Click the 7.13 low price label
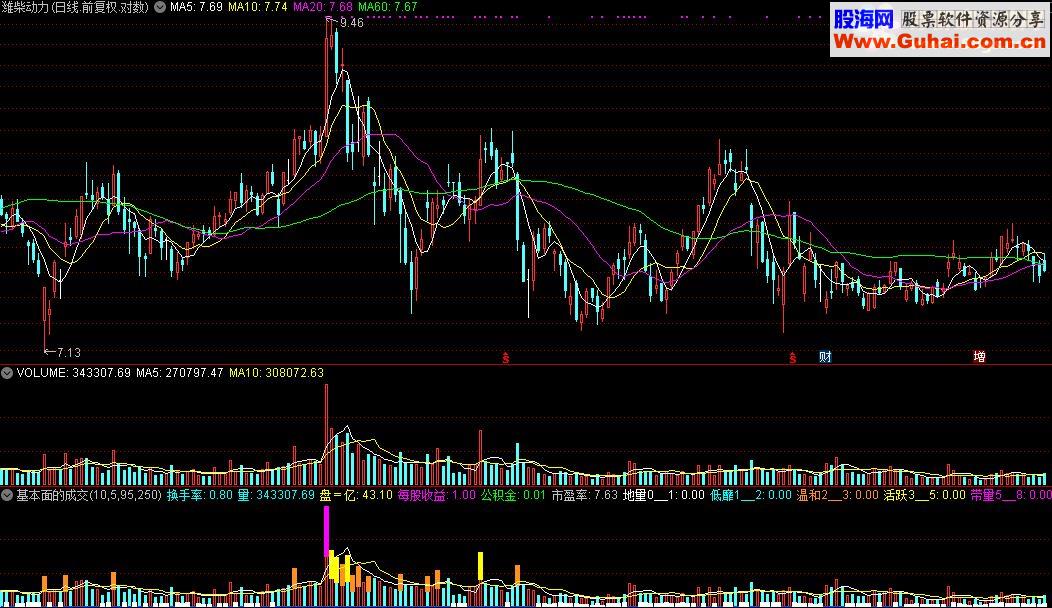The height and width of the screenshot is (608, 1052). tap(68, 352)
